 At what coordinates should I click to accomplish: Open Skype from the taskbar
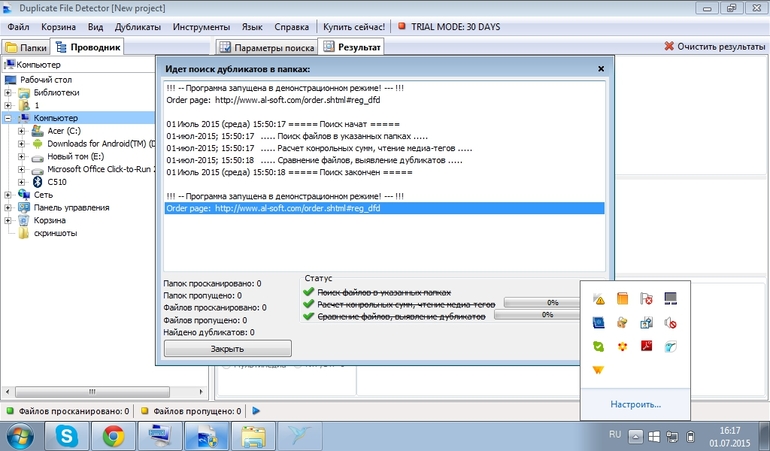[67, 436]
